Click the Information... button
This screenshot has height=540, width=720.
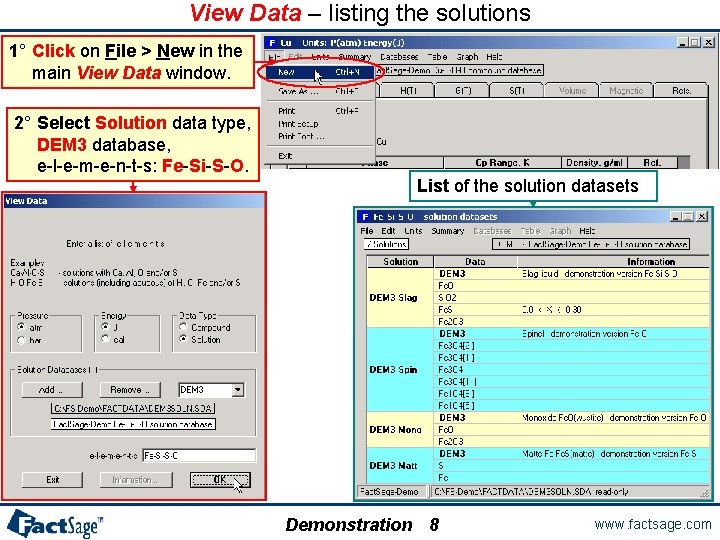[x=136, y=480]
